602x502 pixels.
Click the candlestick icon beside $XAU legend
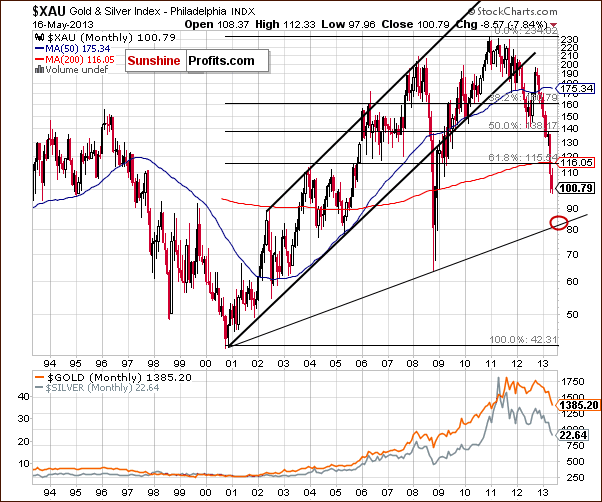coord(40,38)
